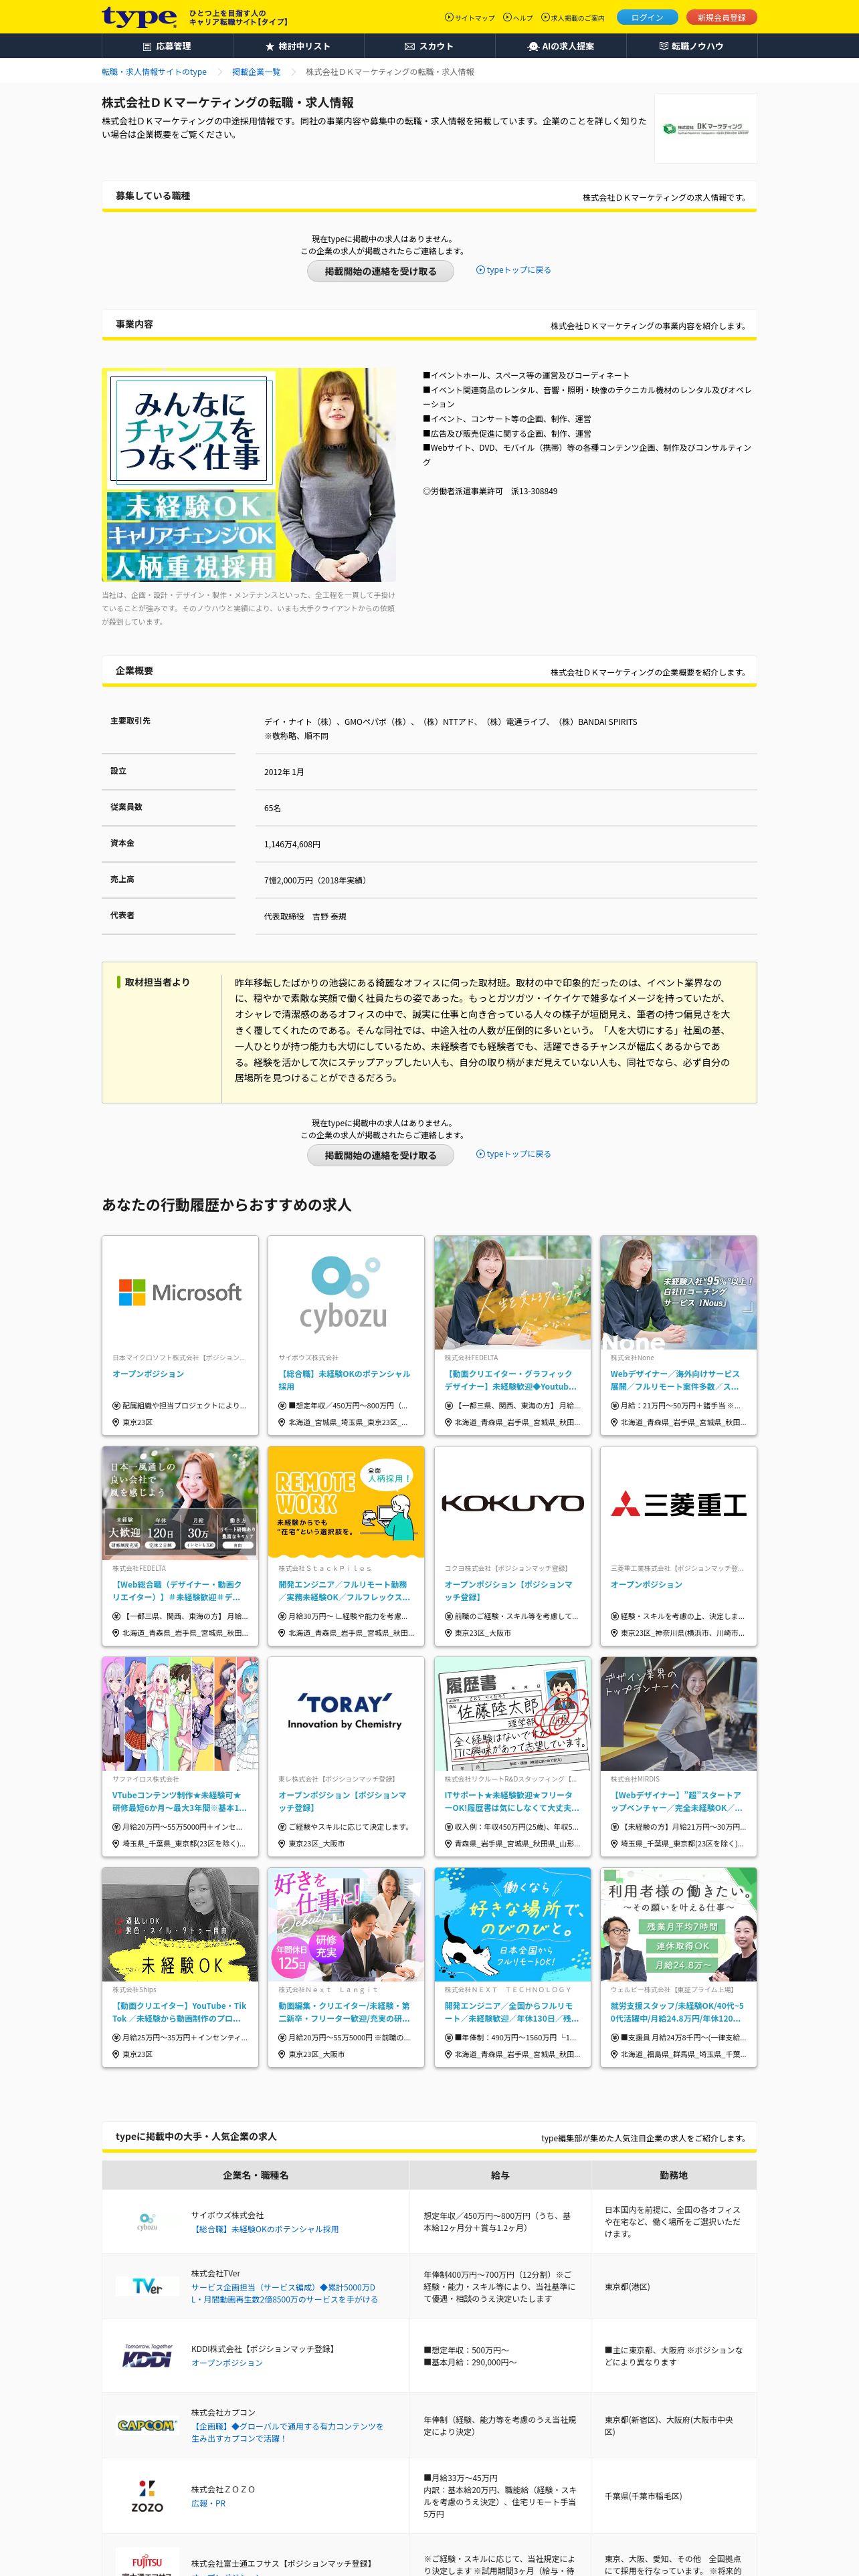Open 求人掲載のご案内 in header

pyautogui.click(x=573, y=18)
